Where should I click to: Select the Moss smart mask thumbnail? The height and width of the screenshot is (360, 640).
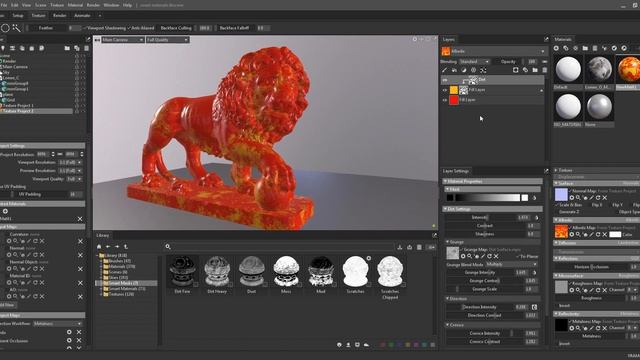[x=286, y=271]
